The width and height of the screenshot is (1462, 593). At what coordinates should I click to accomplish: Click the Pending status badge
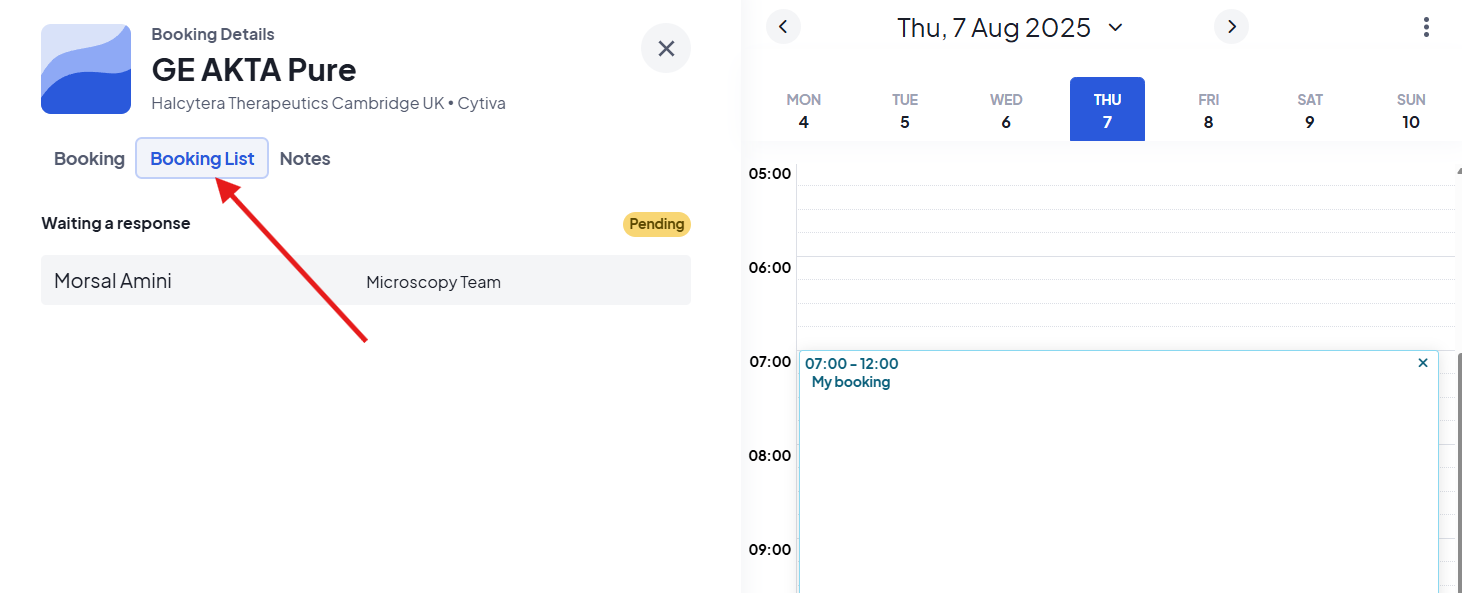point(656,224)
